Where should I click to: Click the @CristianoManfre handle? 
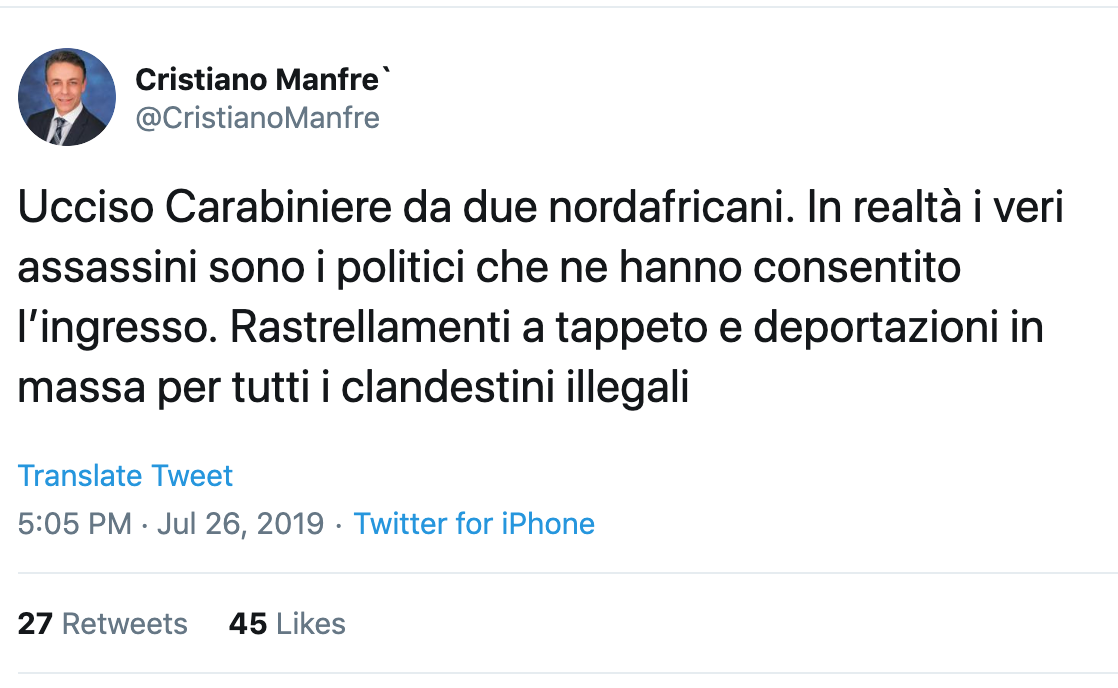(x=257, y=118)
